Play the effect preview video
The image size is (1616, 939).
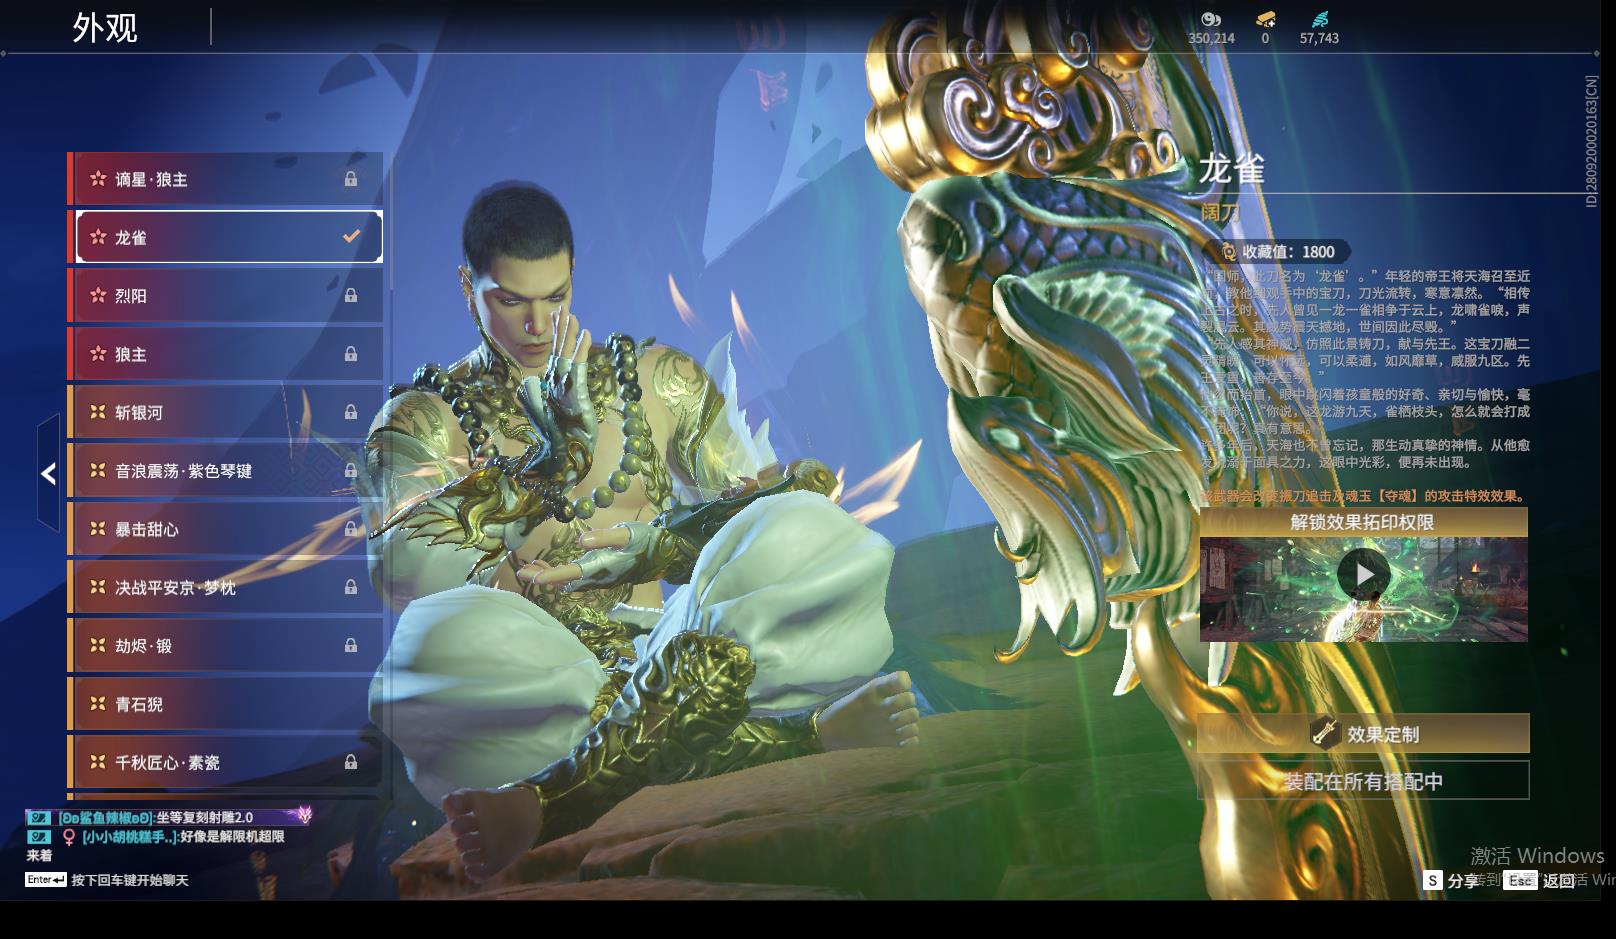point(1363,574)
